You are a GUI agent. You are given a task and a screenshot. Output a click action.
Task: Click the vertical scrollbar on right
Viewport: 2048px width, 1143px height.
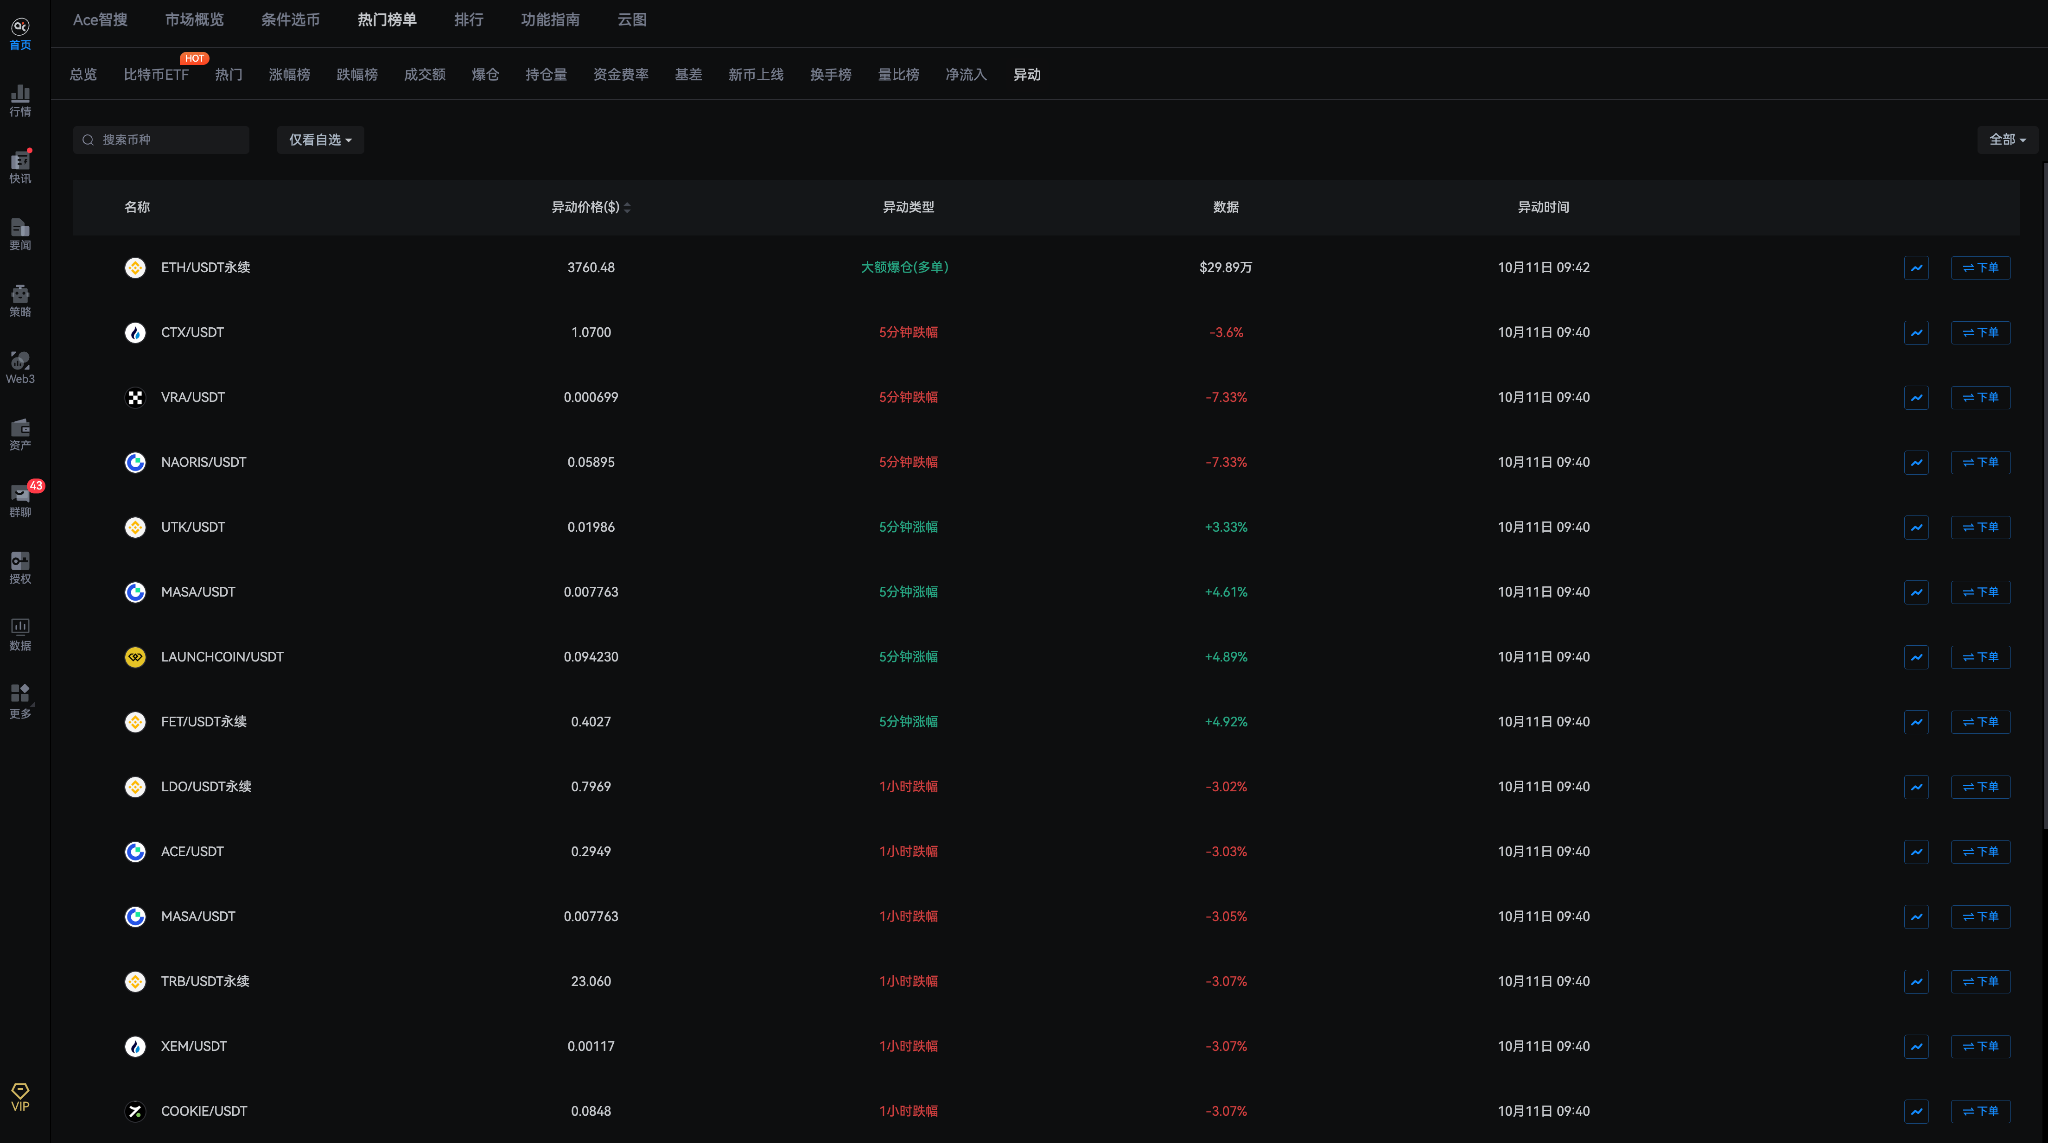pyautogui.click(x=2044, y=495)
